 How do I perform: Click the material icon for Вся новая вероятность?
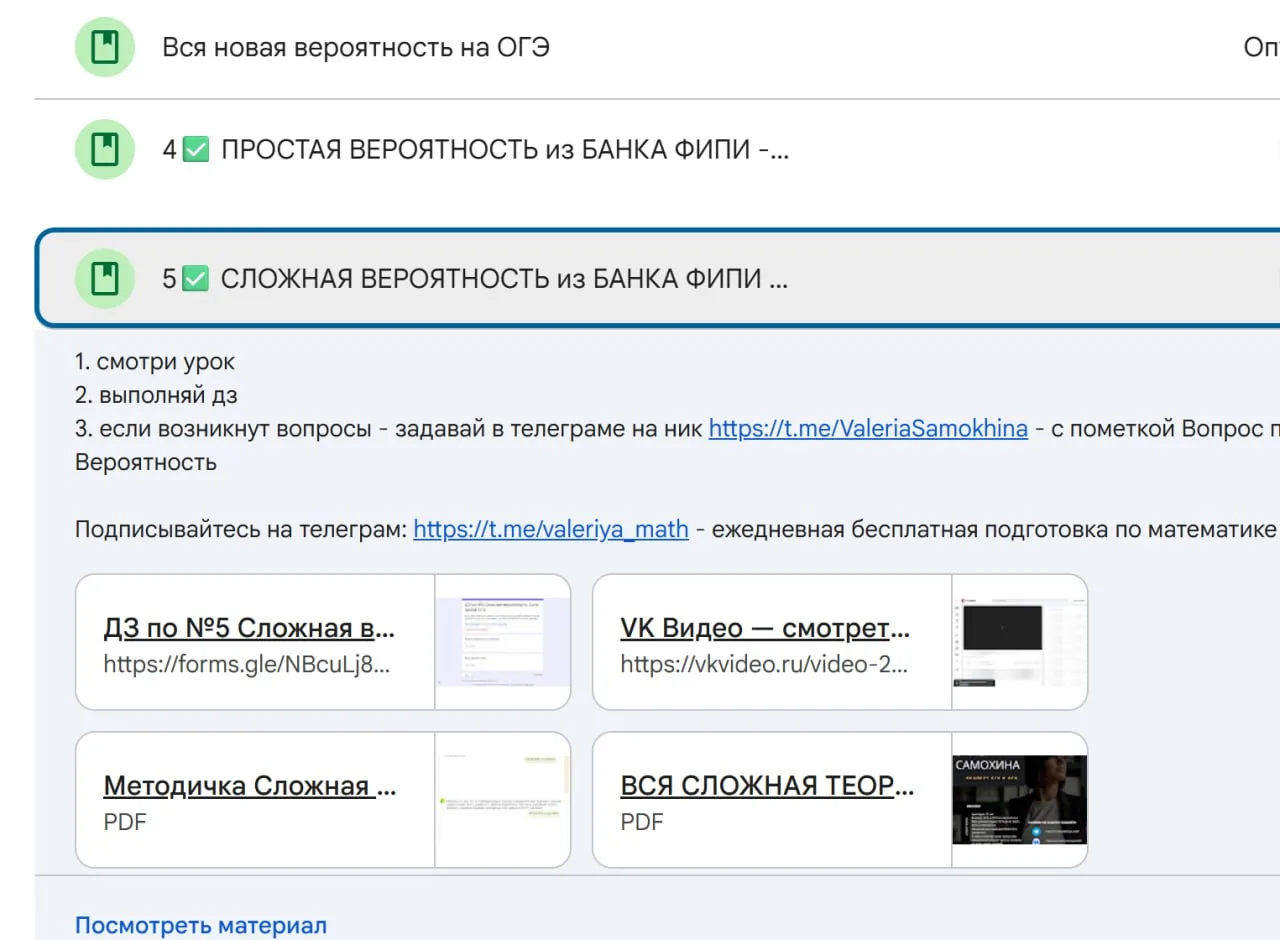click(x=105, y=47)
